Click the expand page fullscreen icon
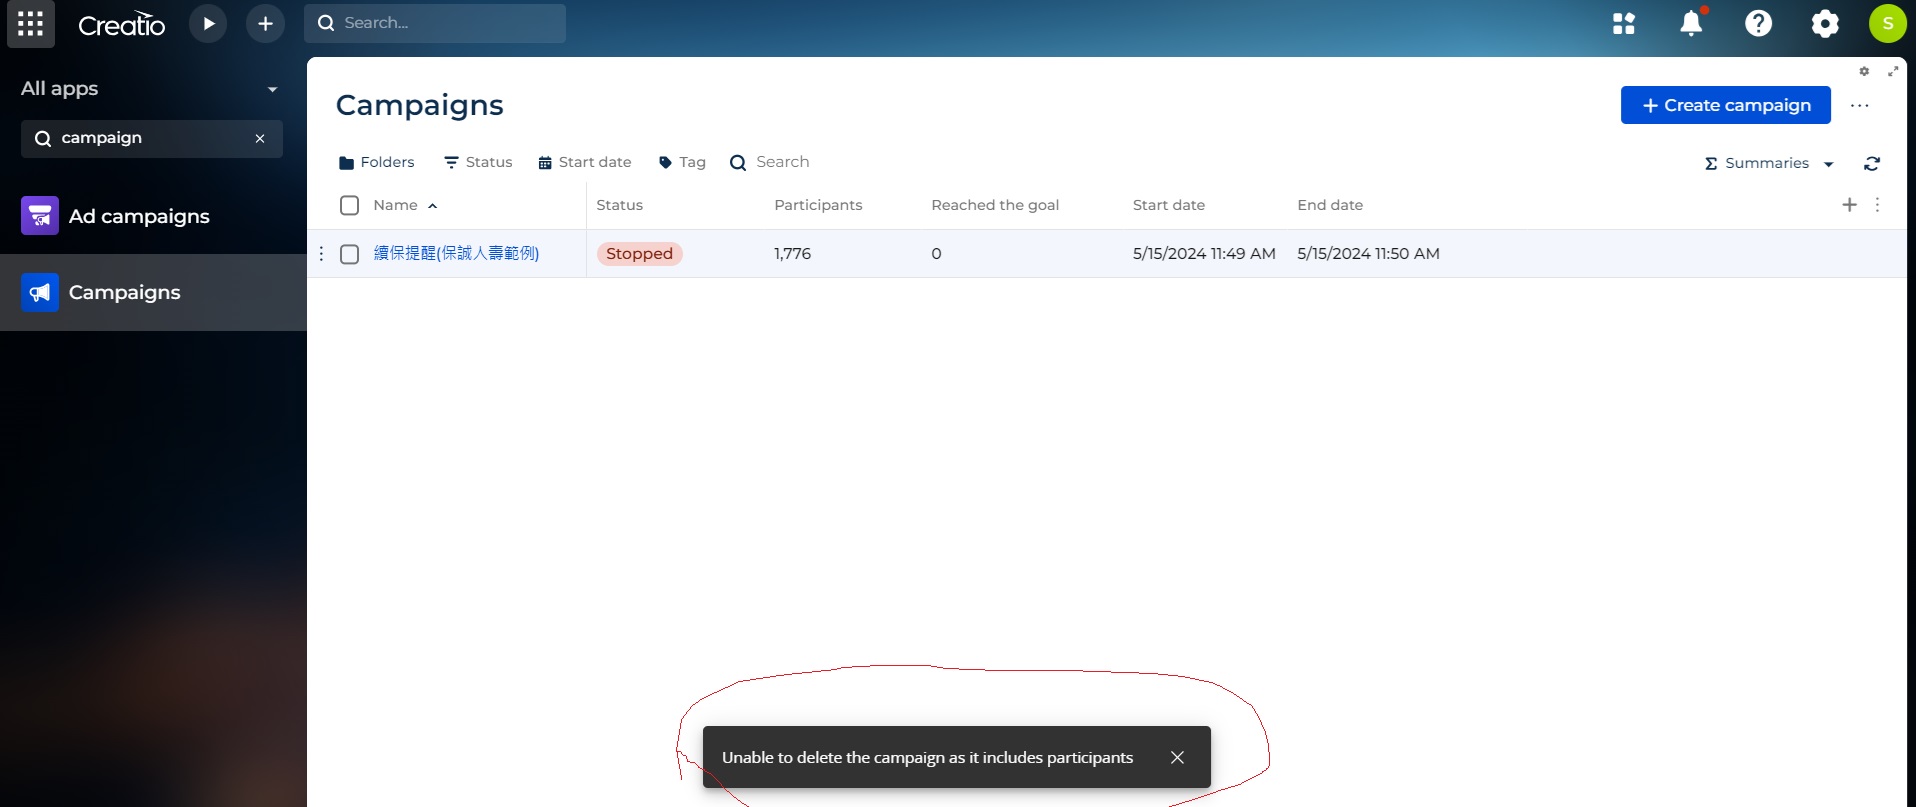The height and width of the screenshot is (807, 1916). (x=1893, y=71)
